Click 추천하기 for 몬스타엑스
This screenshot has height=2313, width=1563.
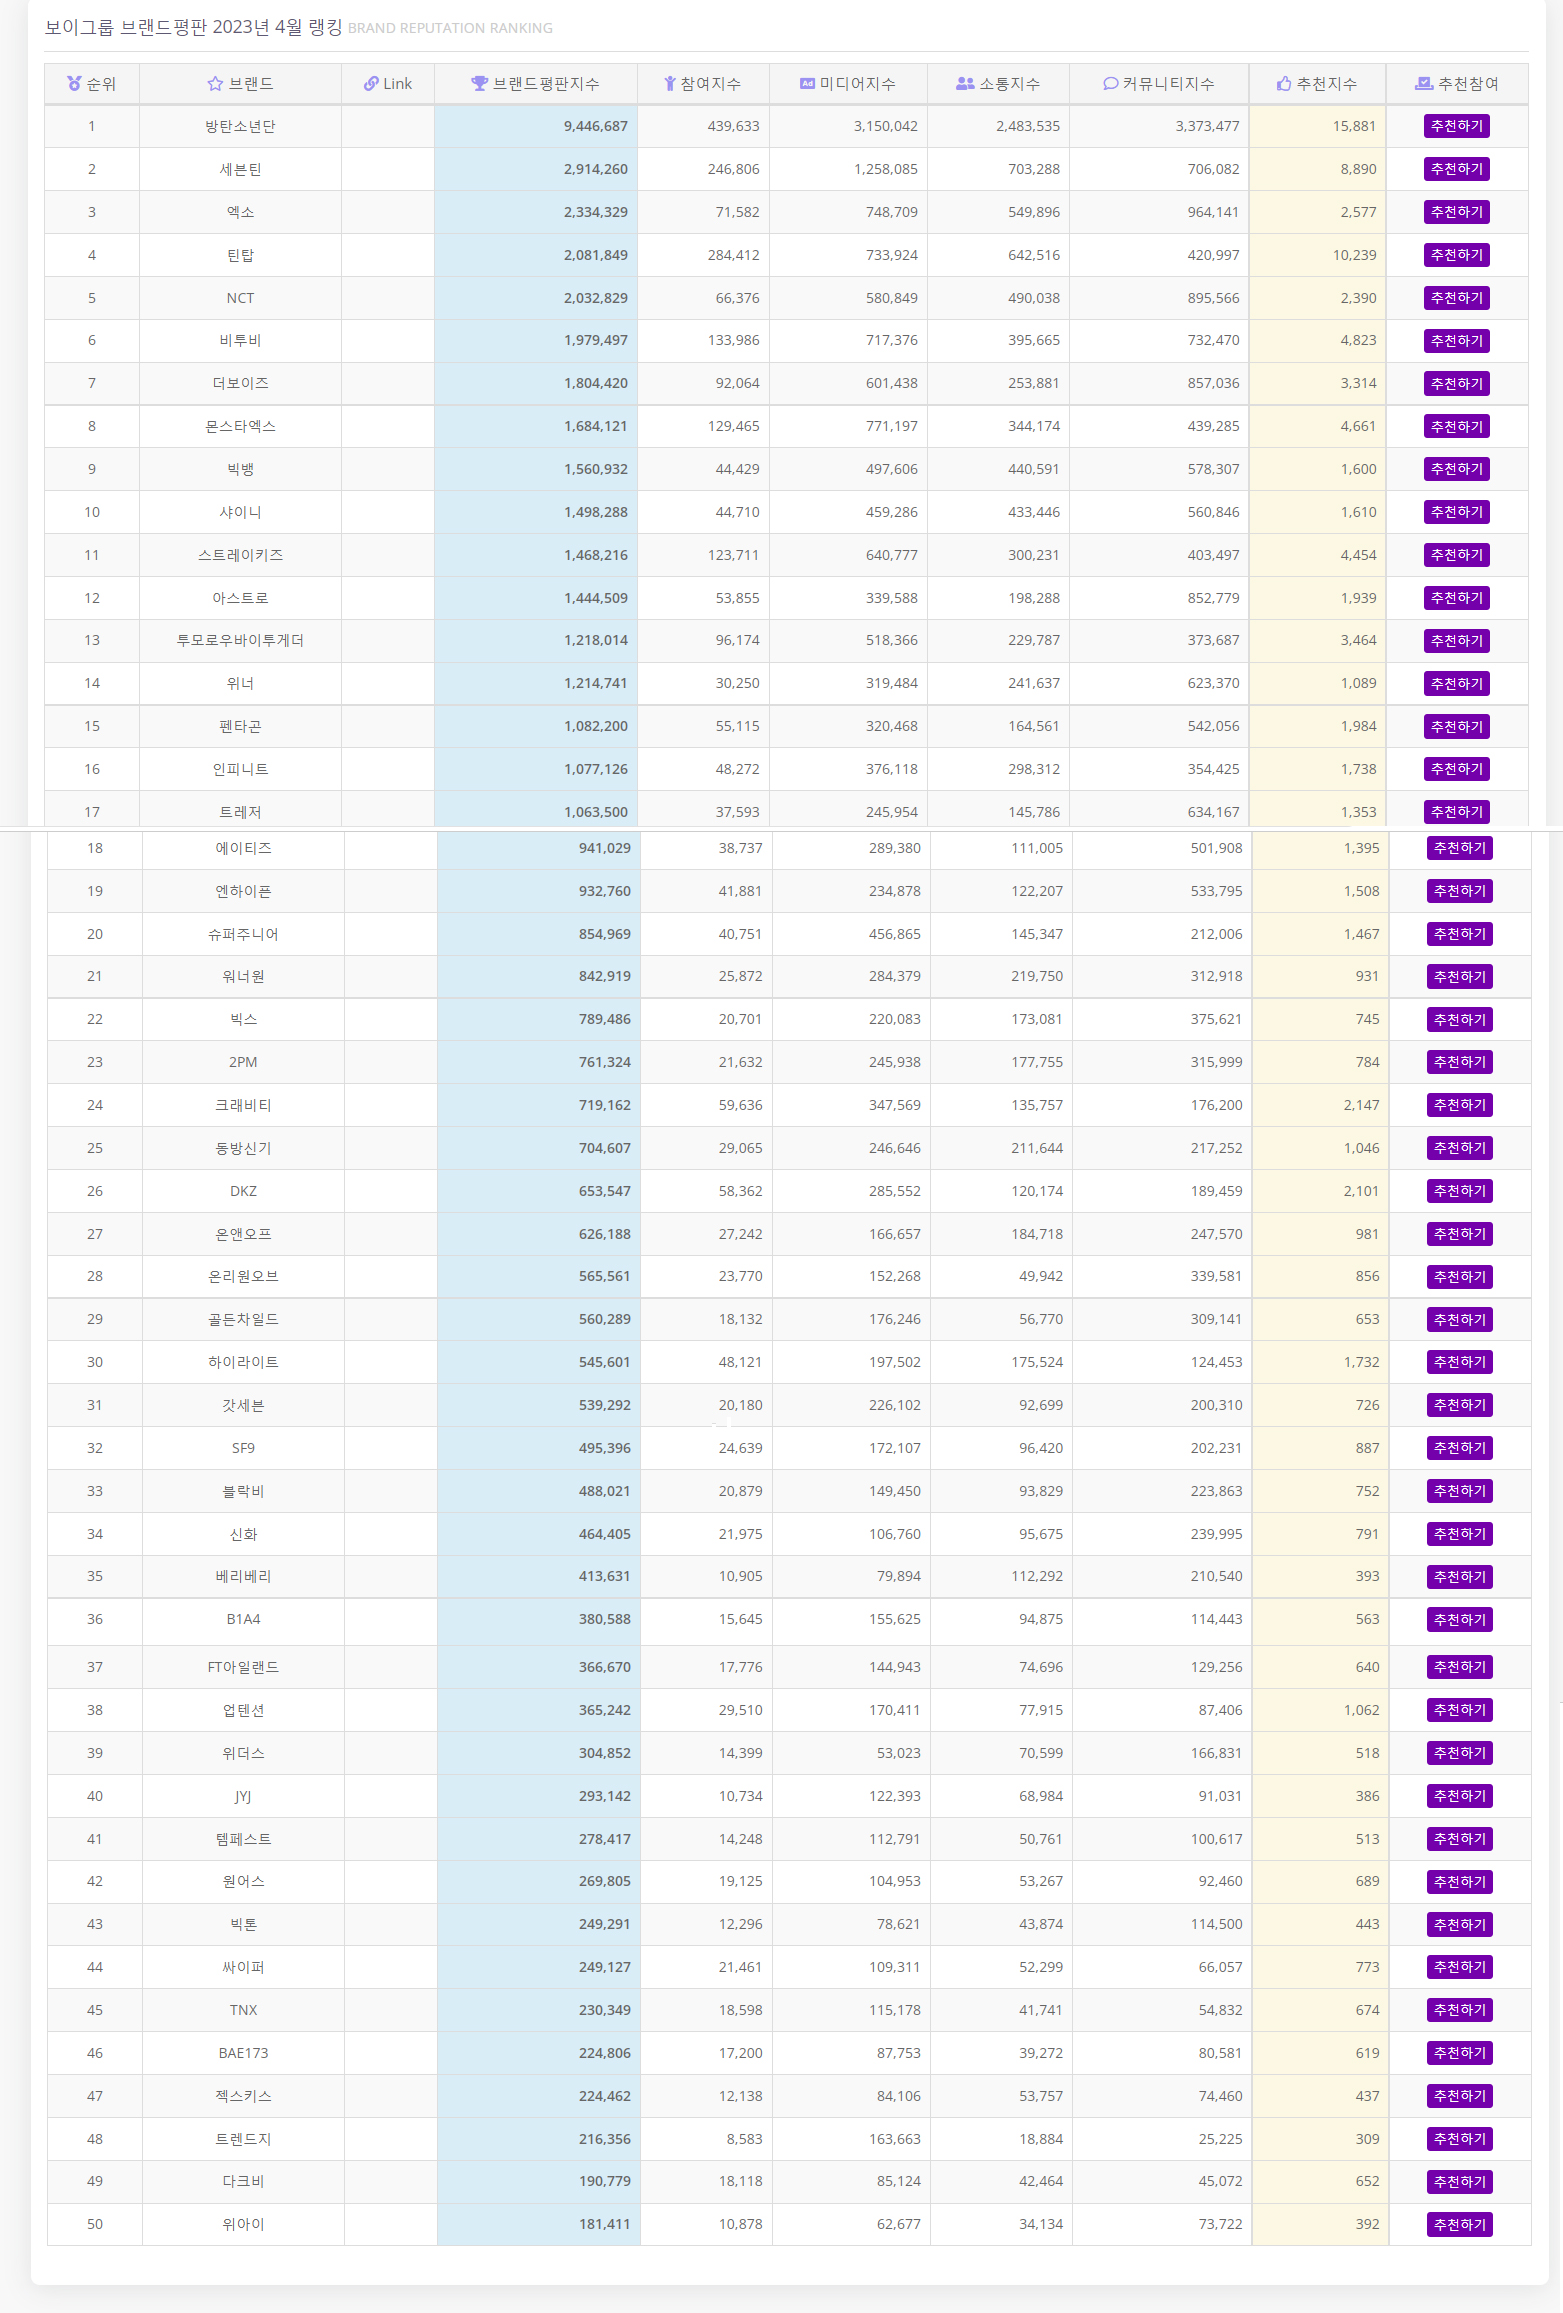point(1457,427)
